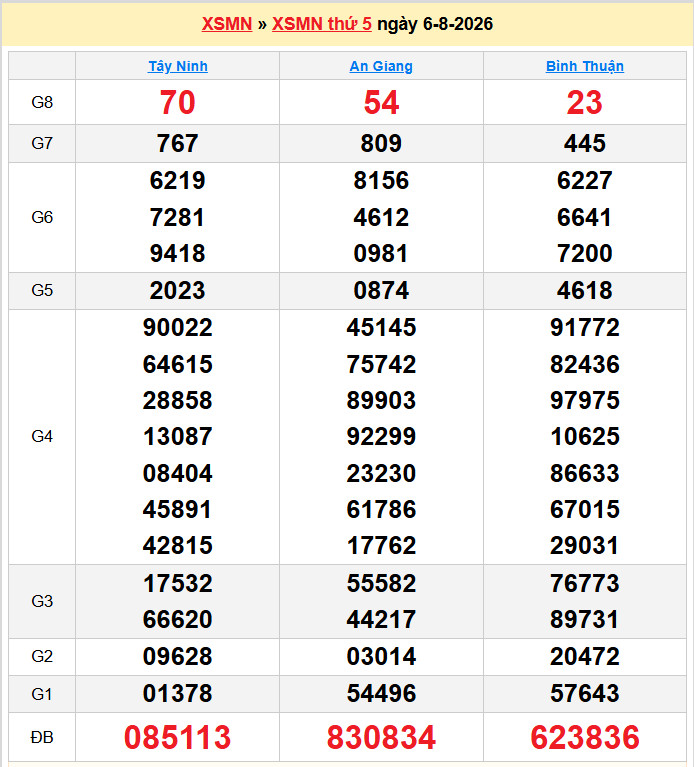The width and height of the screenshot is (694, 767).
Task: Open the Tây Ninh province link
Action: point(178,66)
